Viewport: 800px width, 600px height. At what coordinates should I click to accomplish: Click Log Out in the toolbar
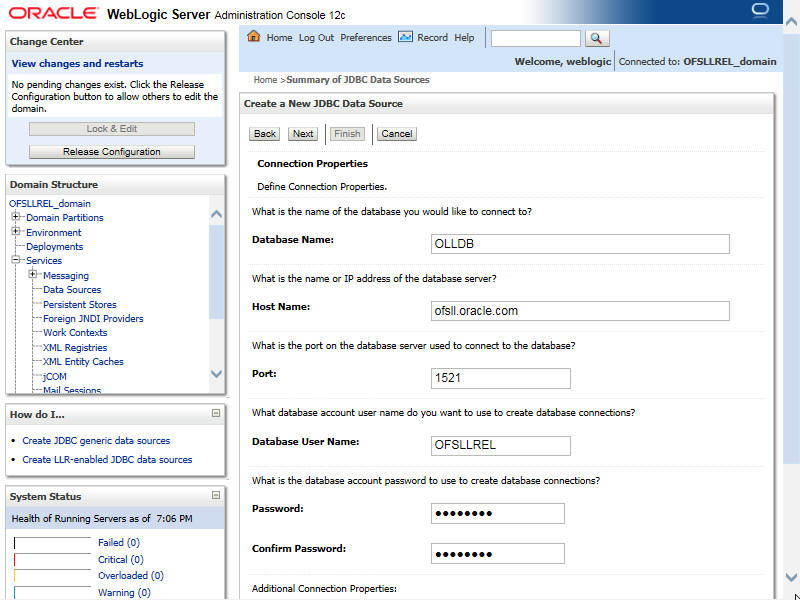tap(316, 38)
